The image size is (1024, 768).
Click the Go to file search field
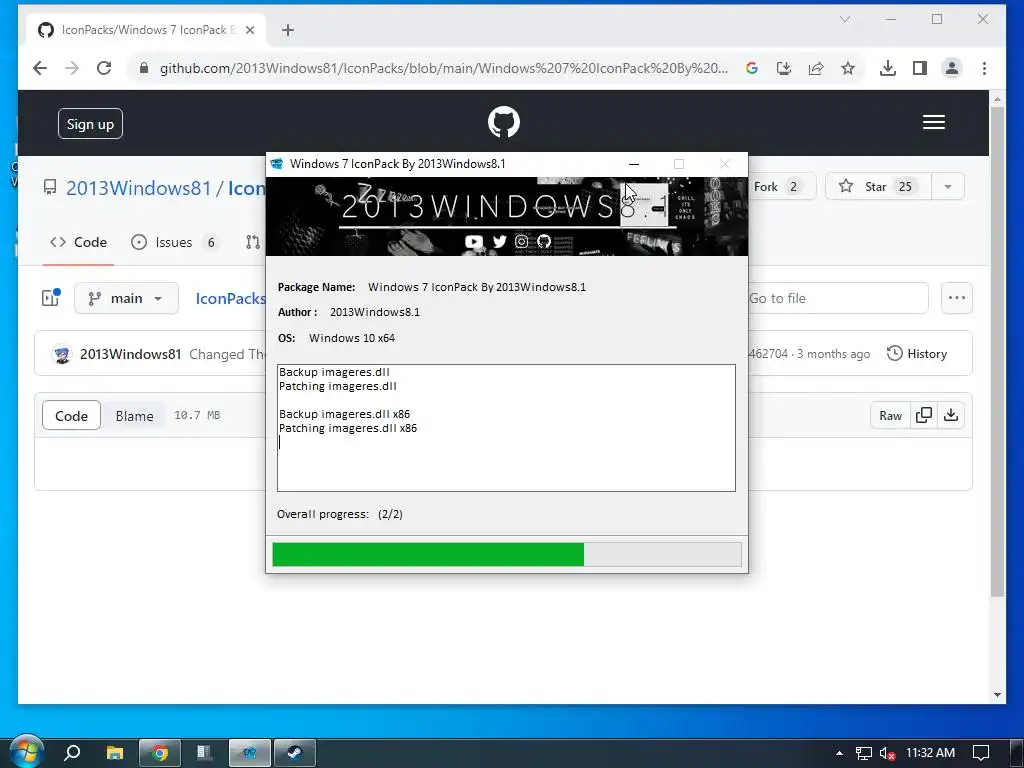[x=838, y=298]
